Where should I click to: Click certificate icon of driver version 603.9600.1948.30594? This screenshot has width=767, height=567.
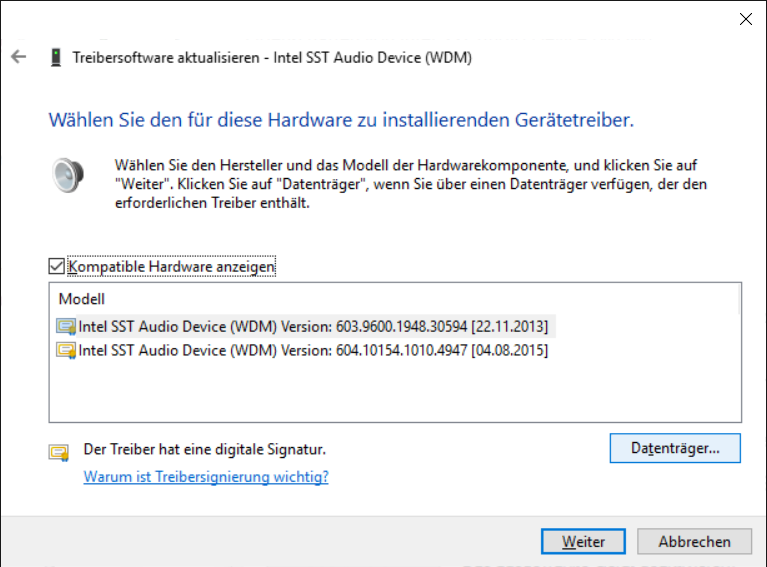click(x=66, y=326)
